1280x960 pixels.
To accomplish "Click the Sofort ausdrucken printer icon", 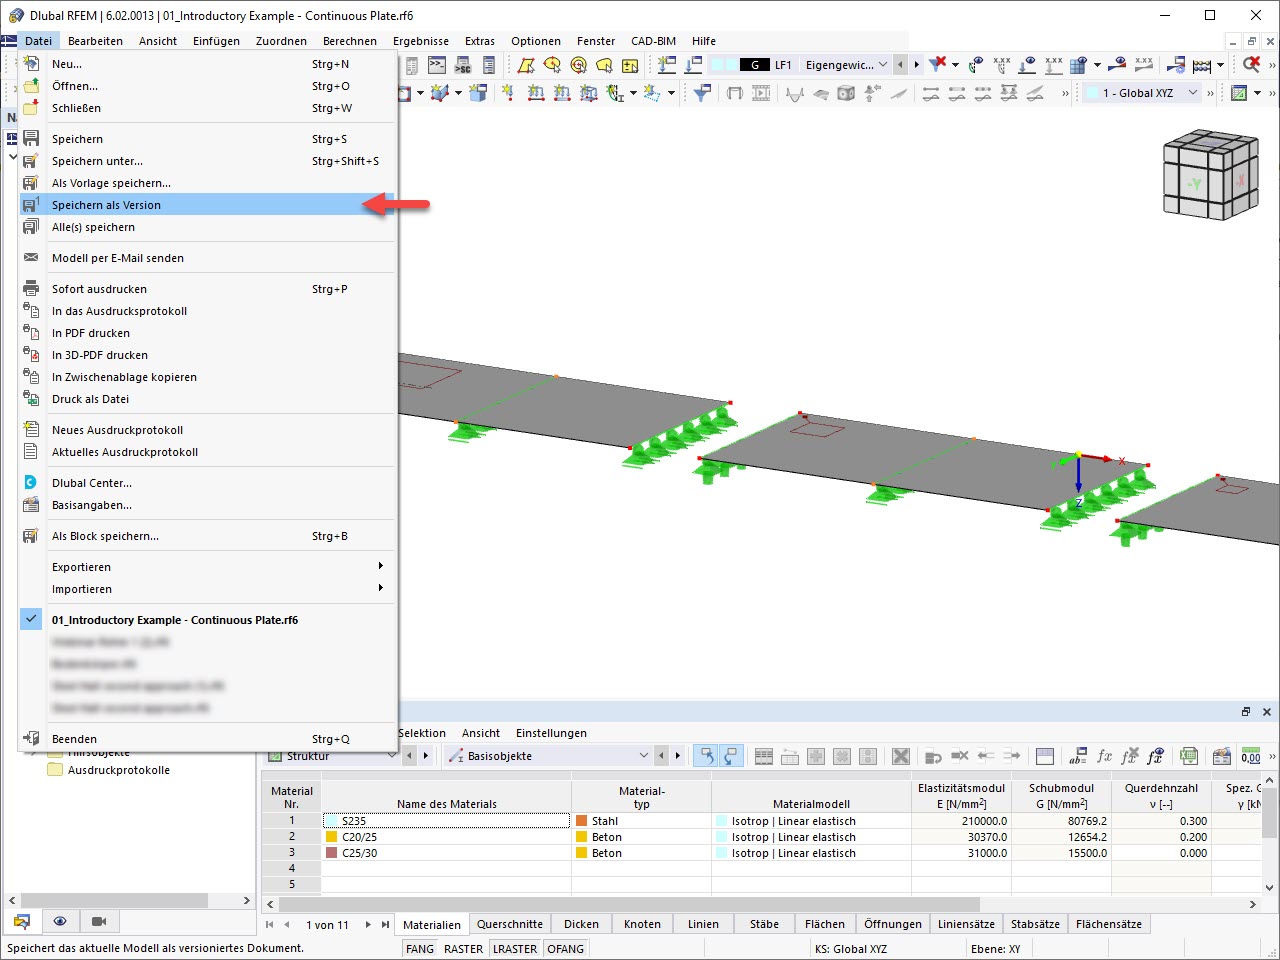I will [x=31, y=289].
